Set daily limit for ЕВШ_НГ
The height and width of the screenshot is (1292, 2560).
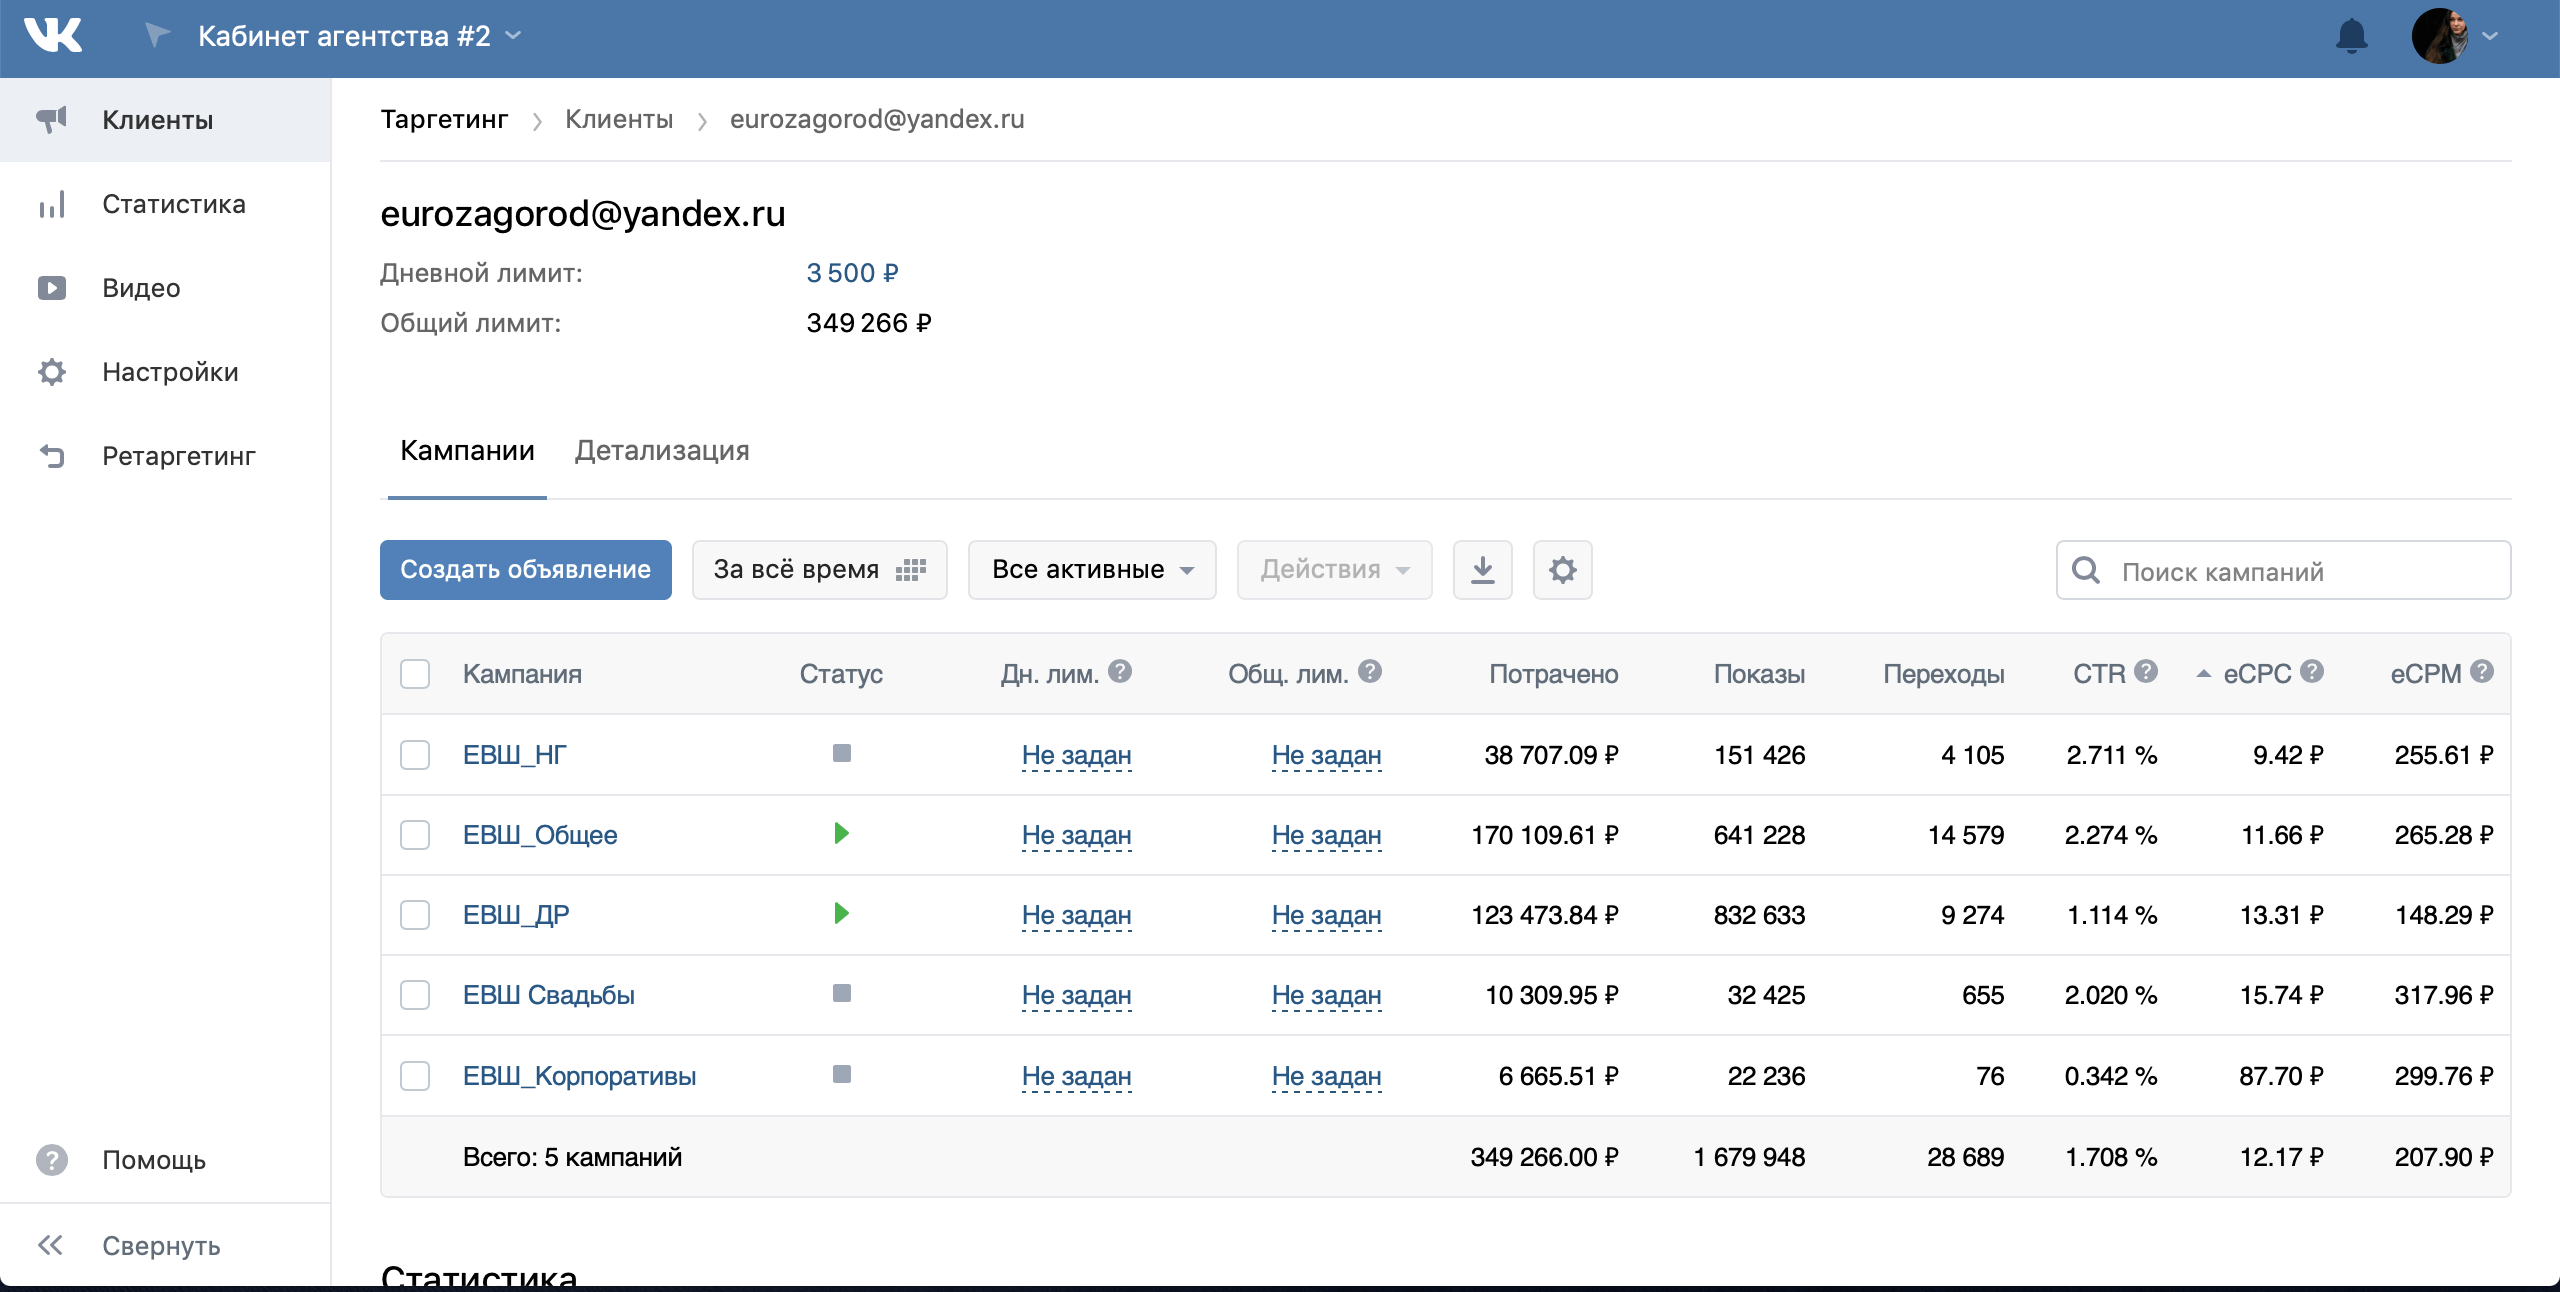click(1076, 755)
